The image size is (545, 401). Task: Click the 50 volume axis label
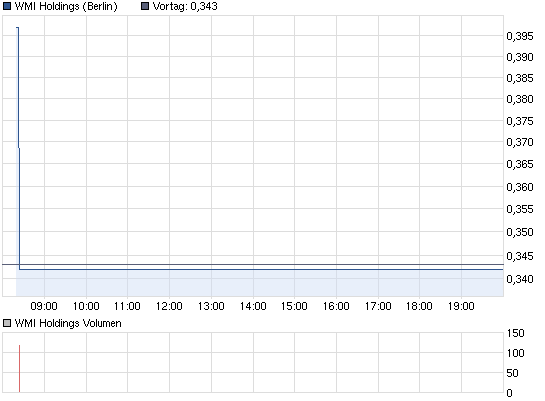click(512, 374)
